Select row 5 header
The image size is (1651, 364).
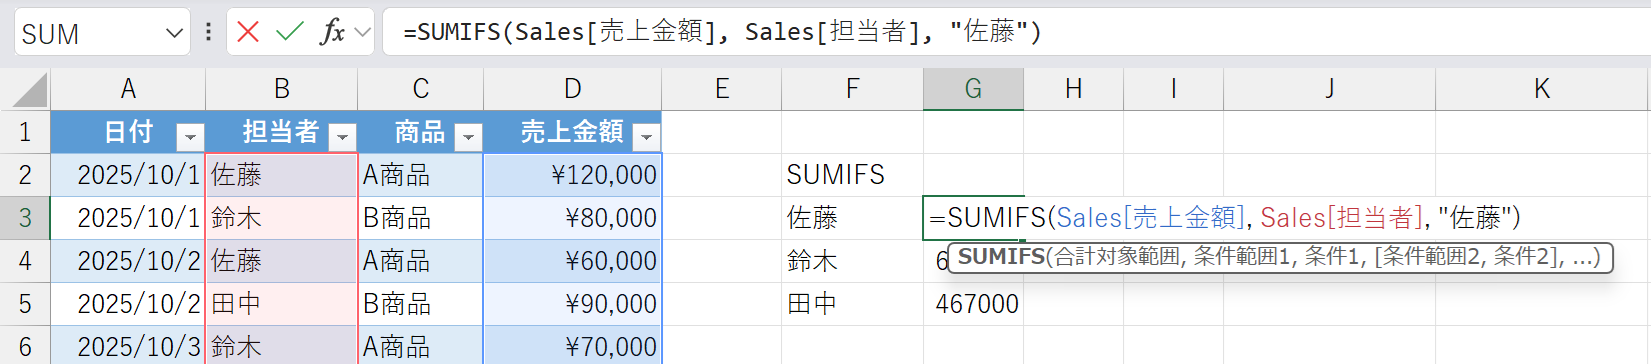pyautogui.click(x=25, y=304)
